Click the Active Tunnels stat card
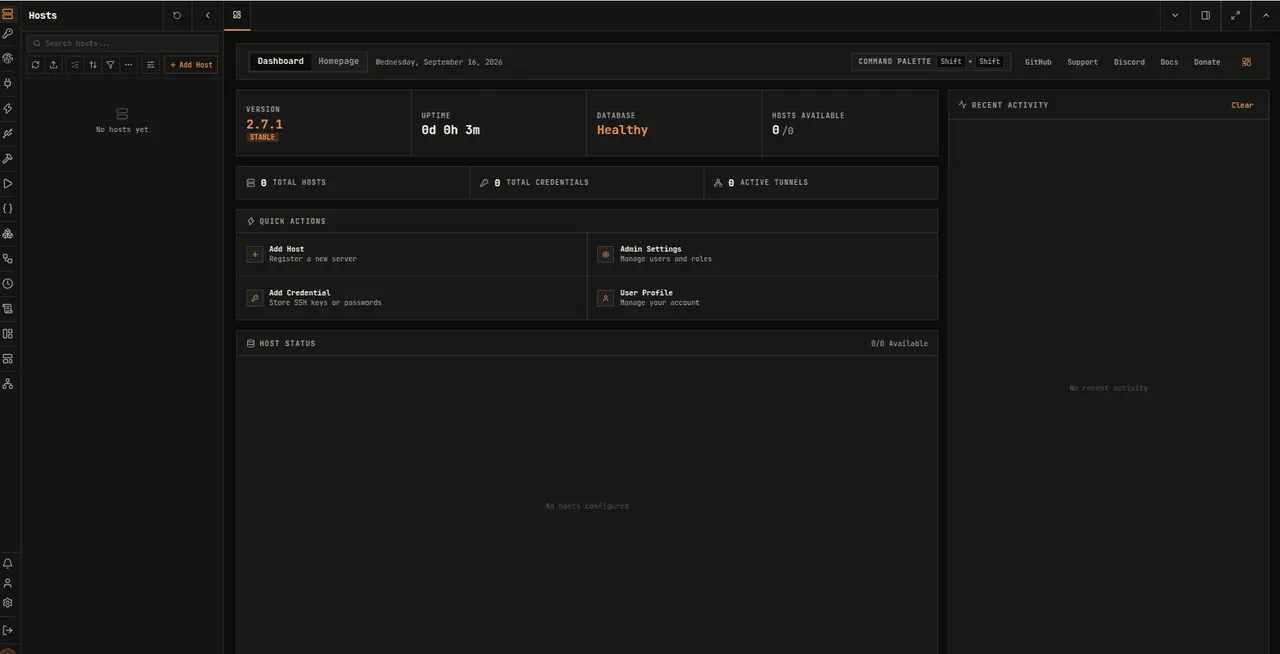The image size is (1280, 654). coord(821,183)
